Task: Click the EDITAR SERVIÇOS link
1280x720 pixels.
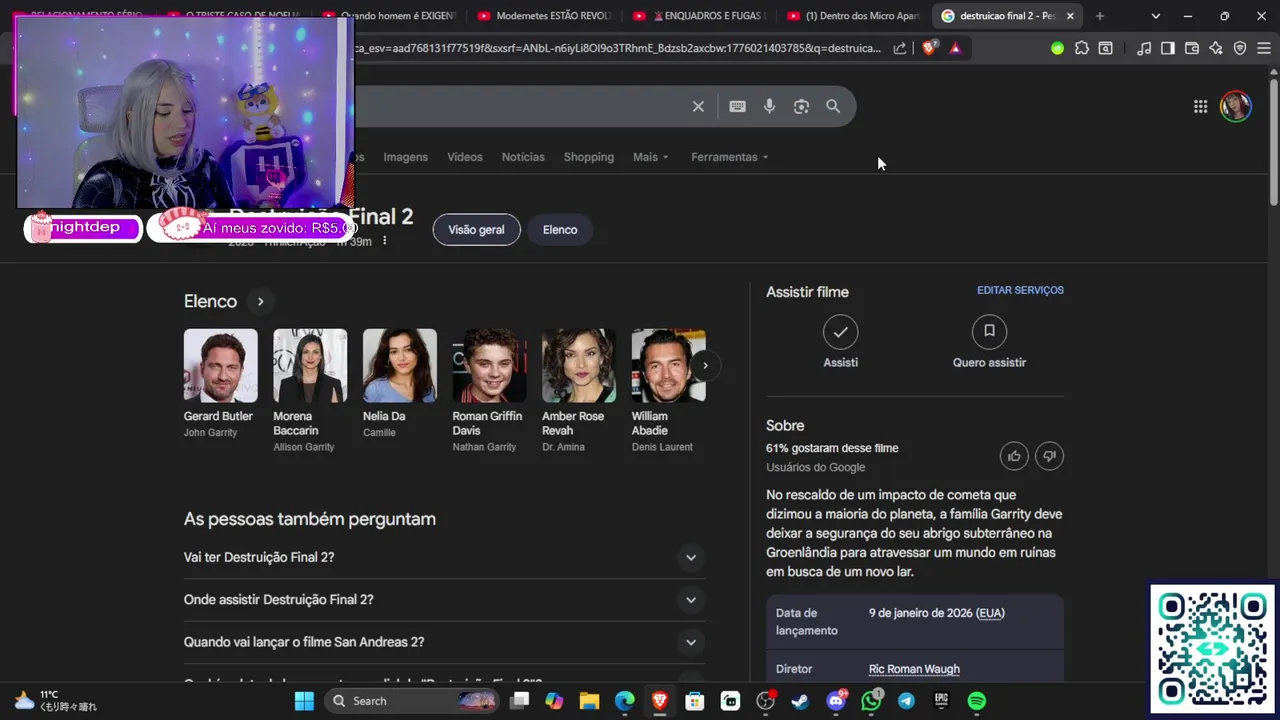Action: pos(1020,290)
